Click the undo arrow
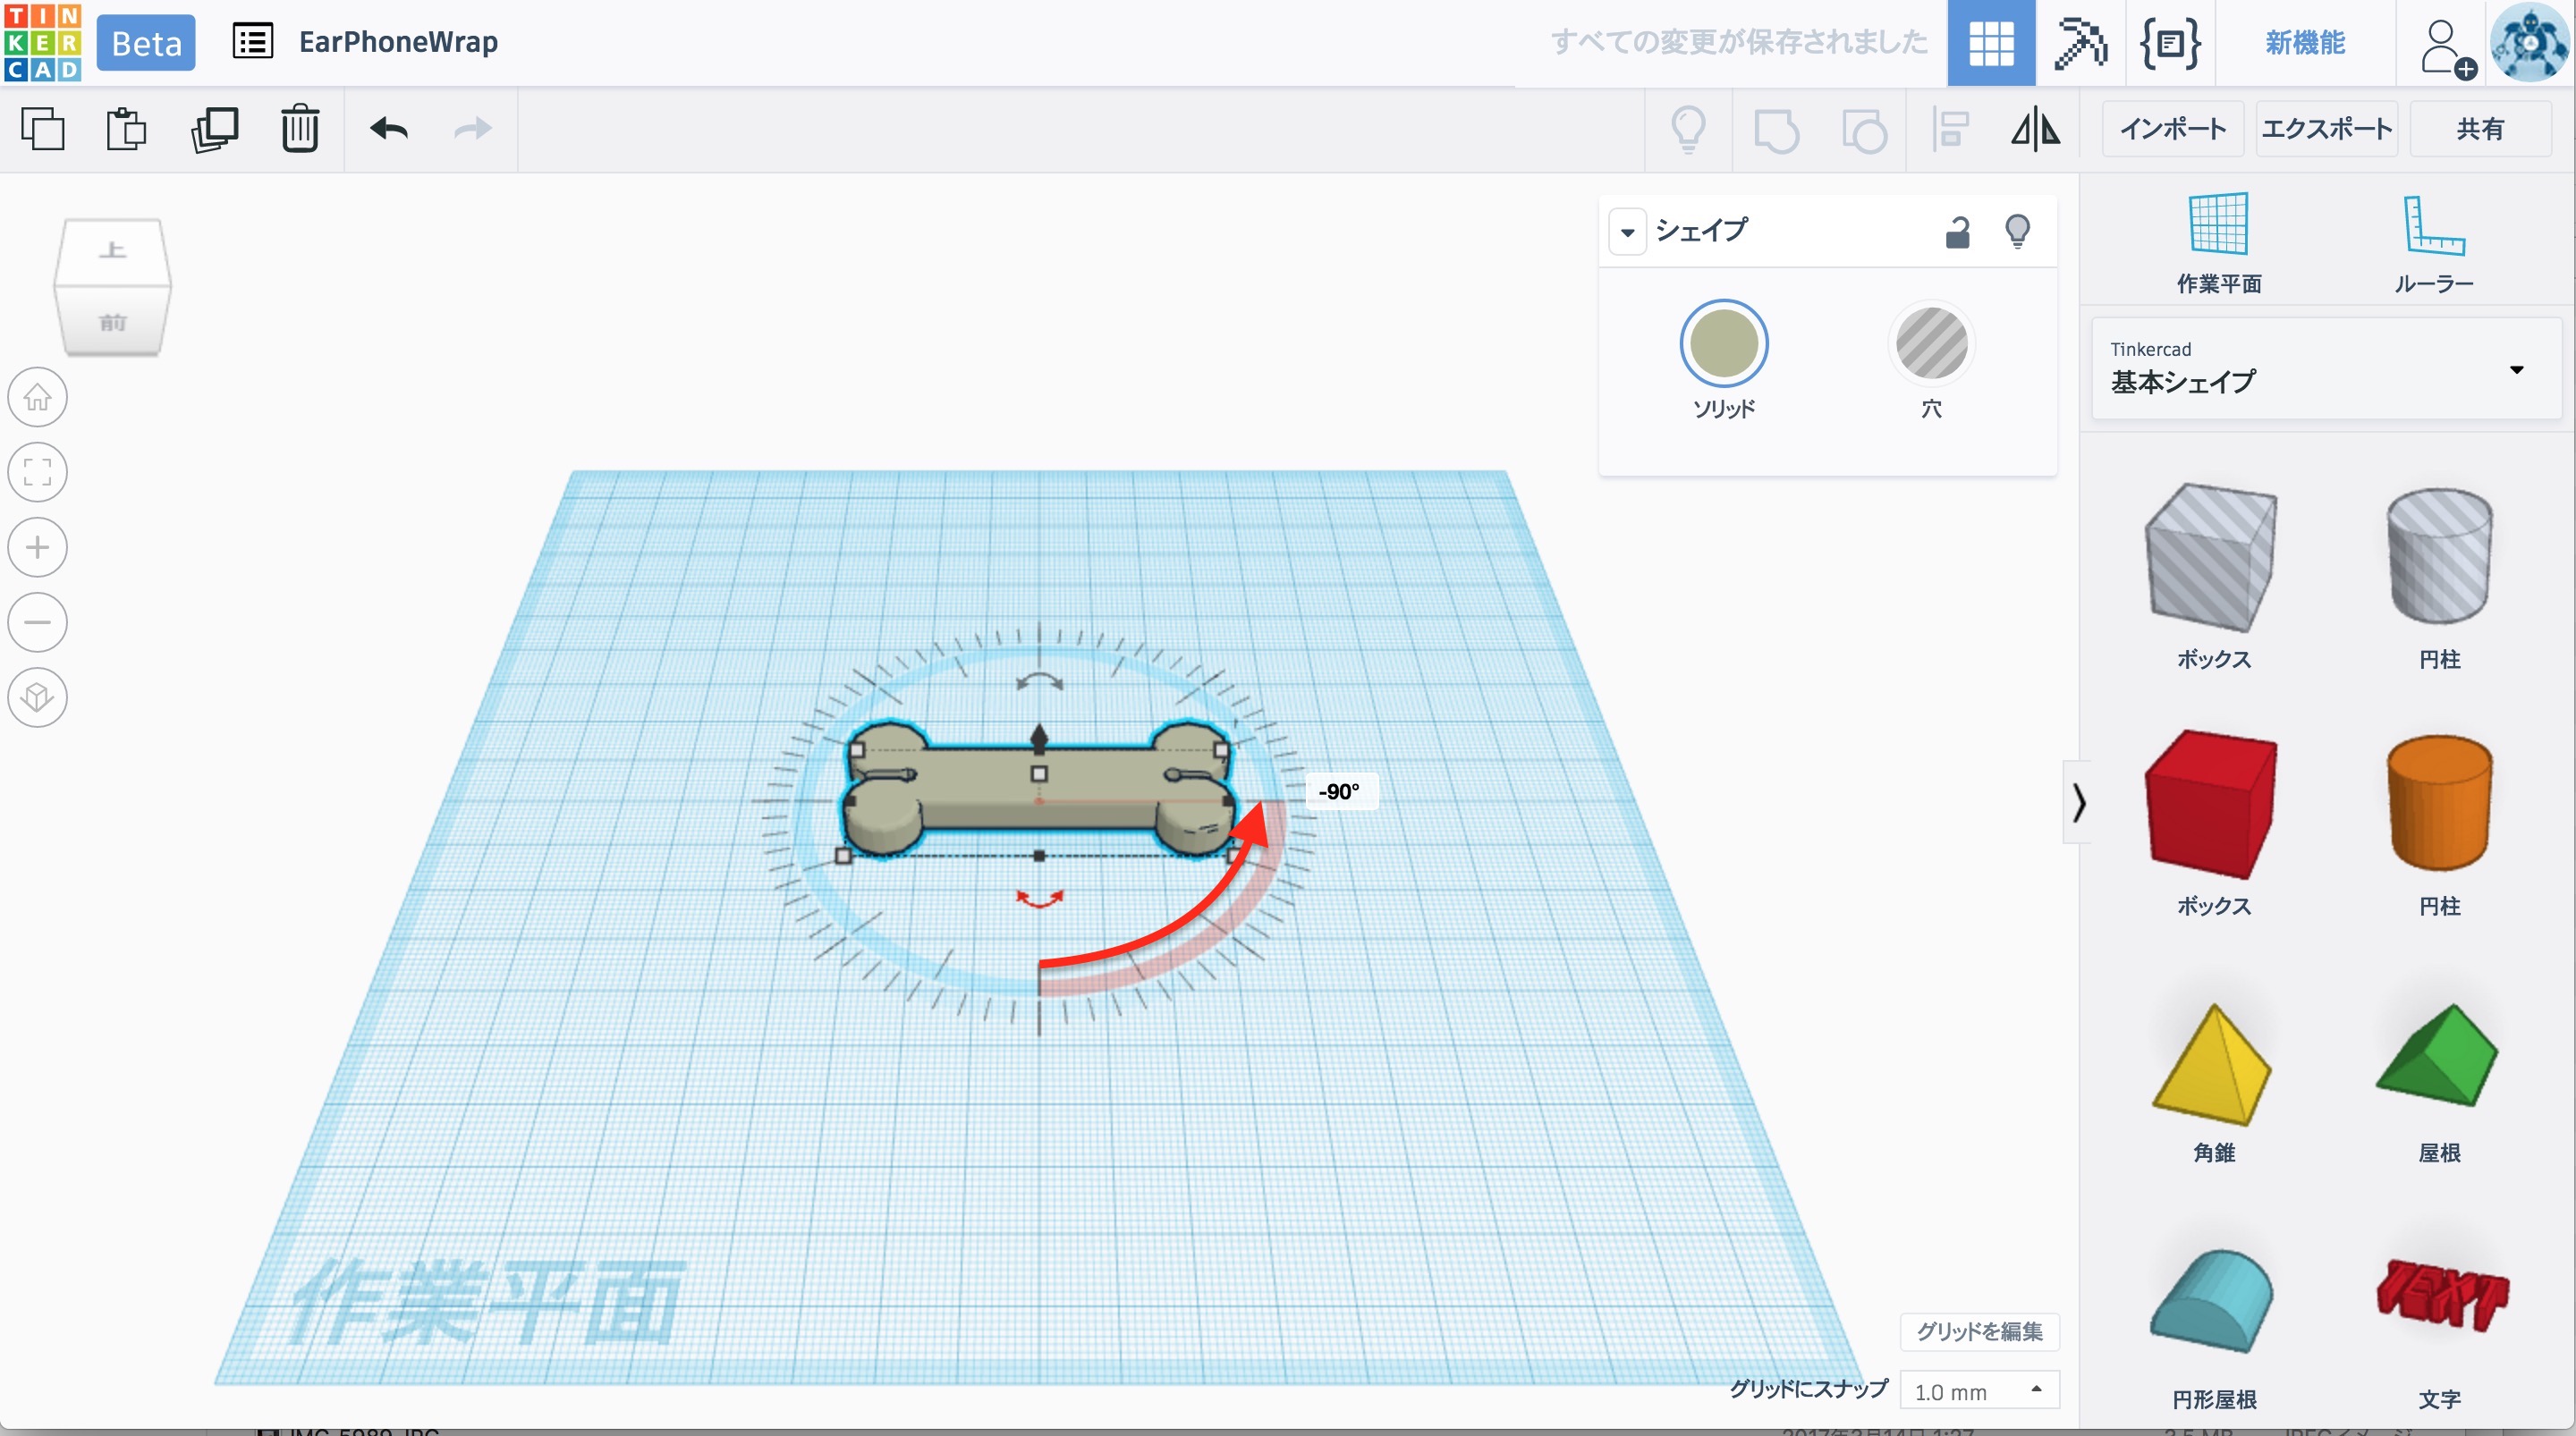This screenshot has width=2576, height=1436. [389, 129]
